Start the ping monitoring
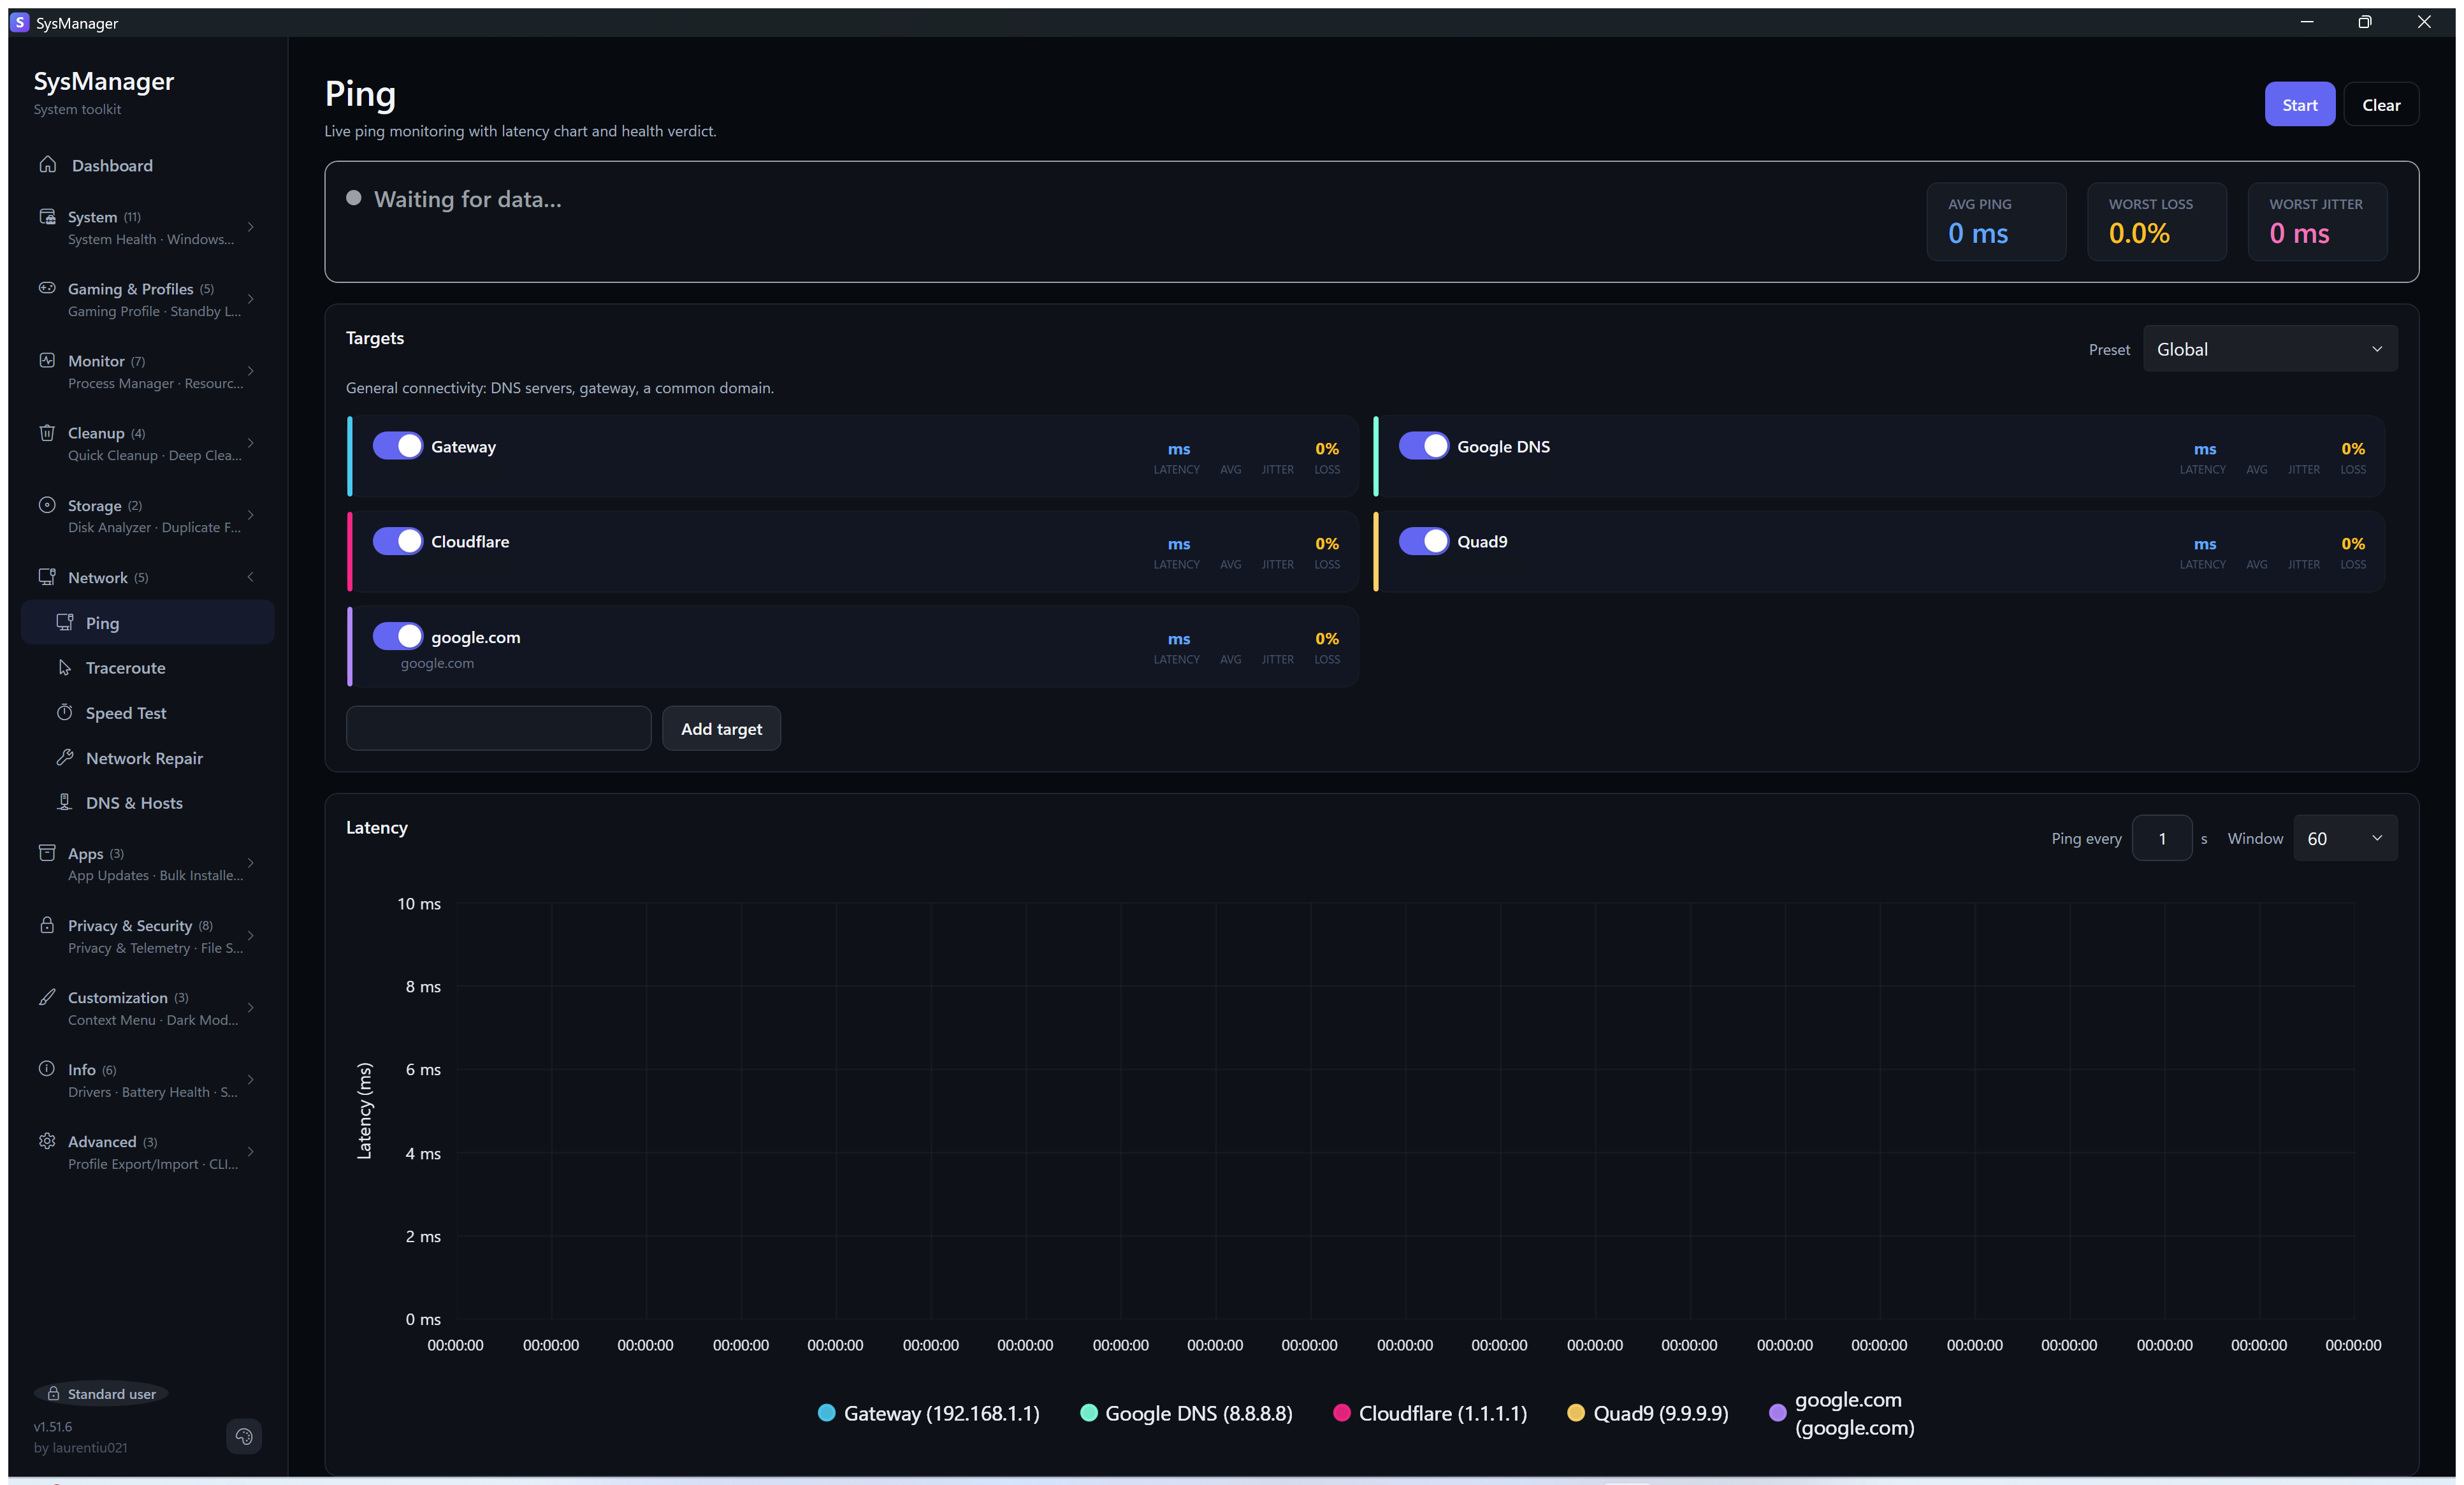2464x1485 pixels. pos(2299,104)
